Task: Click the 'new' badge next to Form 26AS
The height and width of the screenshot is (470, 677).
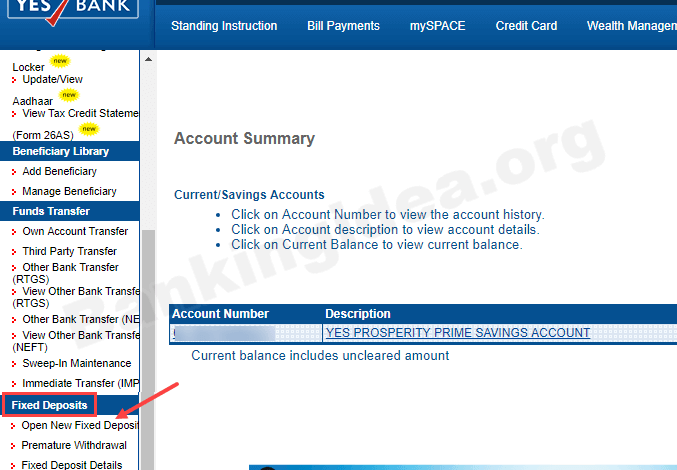Action: [x=89, y=129]
